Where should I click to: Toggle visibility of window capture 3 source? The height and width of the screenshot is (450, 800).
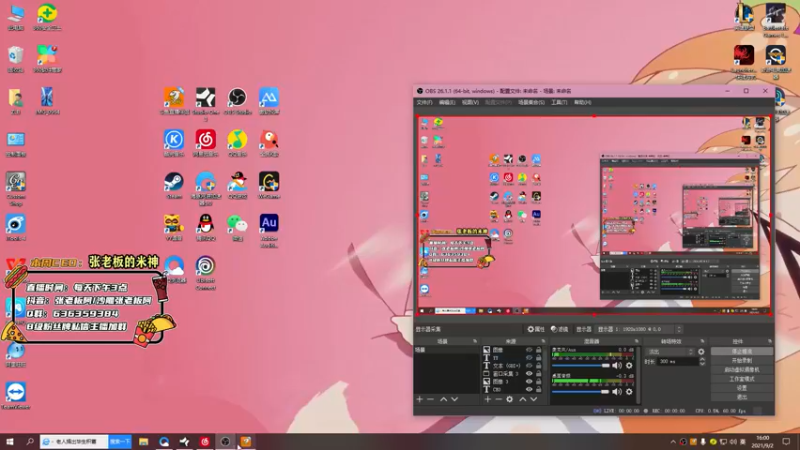tap(529, 373)
